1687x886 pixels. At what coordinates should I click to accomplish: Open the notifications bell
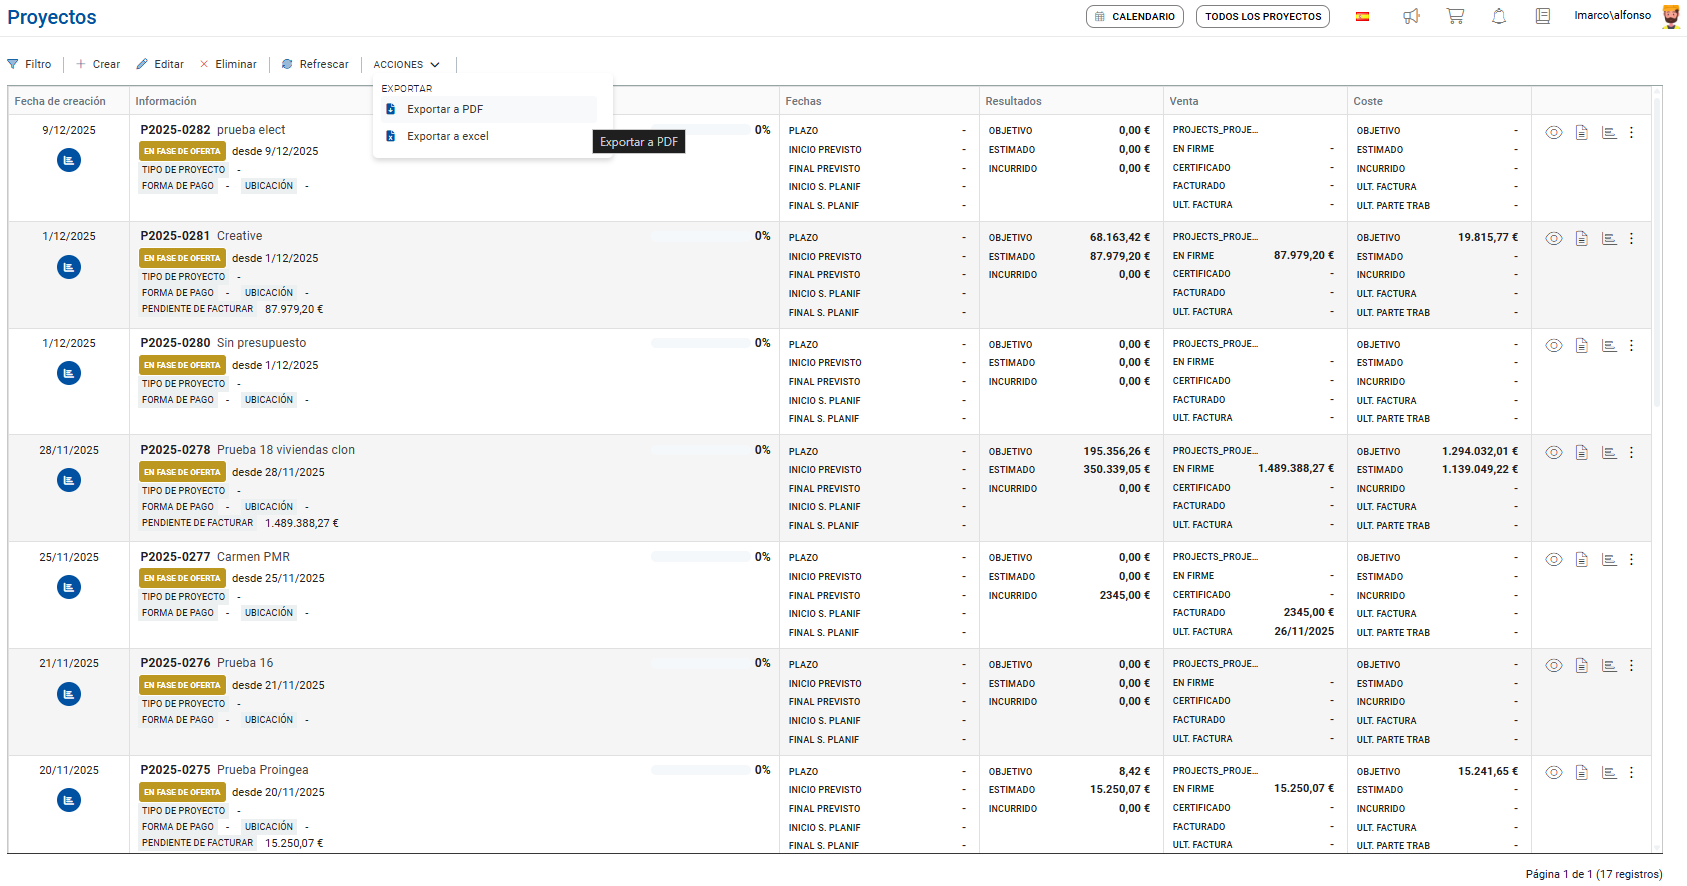pos(1499,16)
